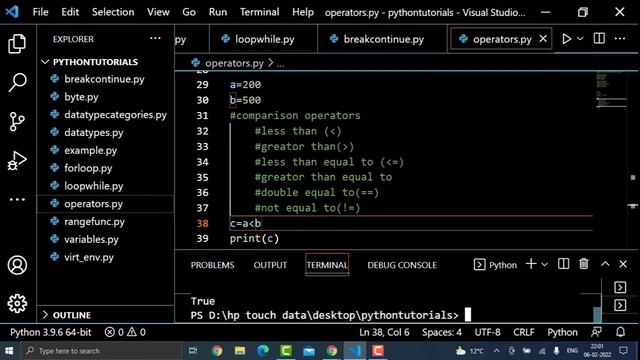Open the Explorer view in activity bar
640x360 pixels.
click(17, 44)
